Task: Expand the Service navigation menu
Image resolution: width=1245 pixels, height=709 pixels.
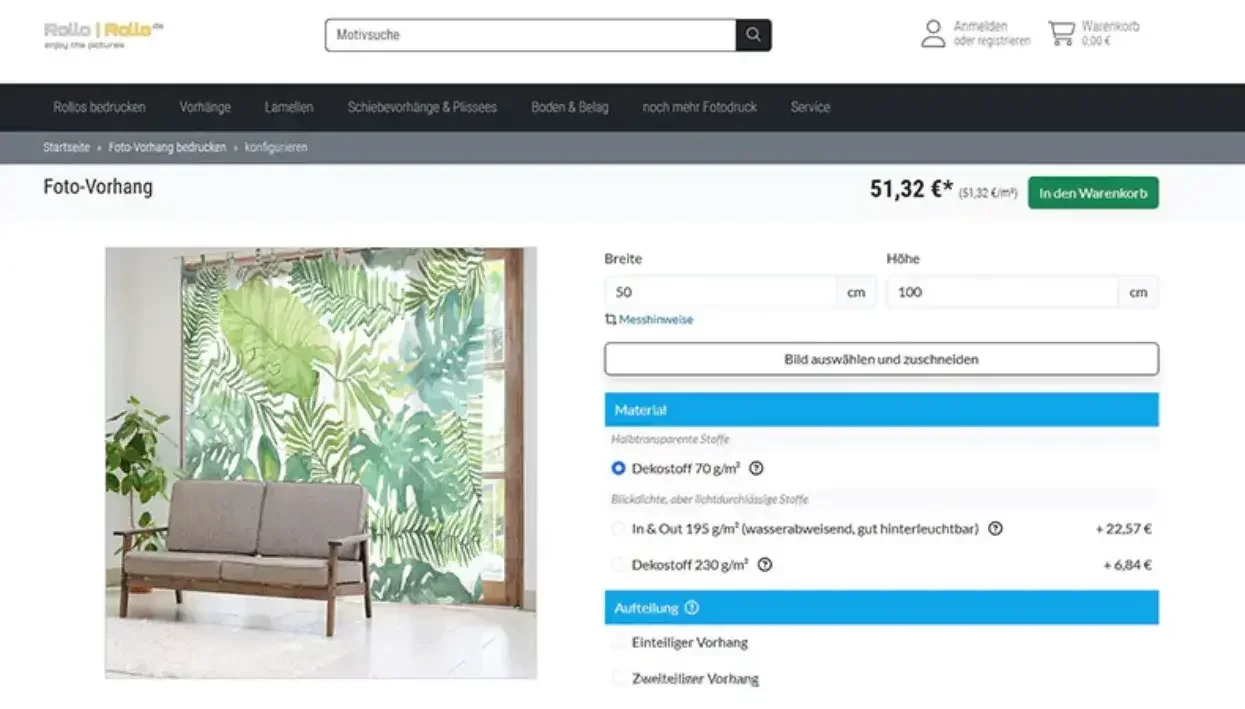Action: pos(810,107)
